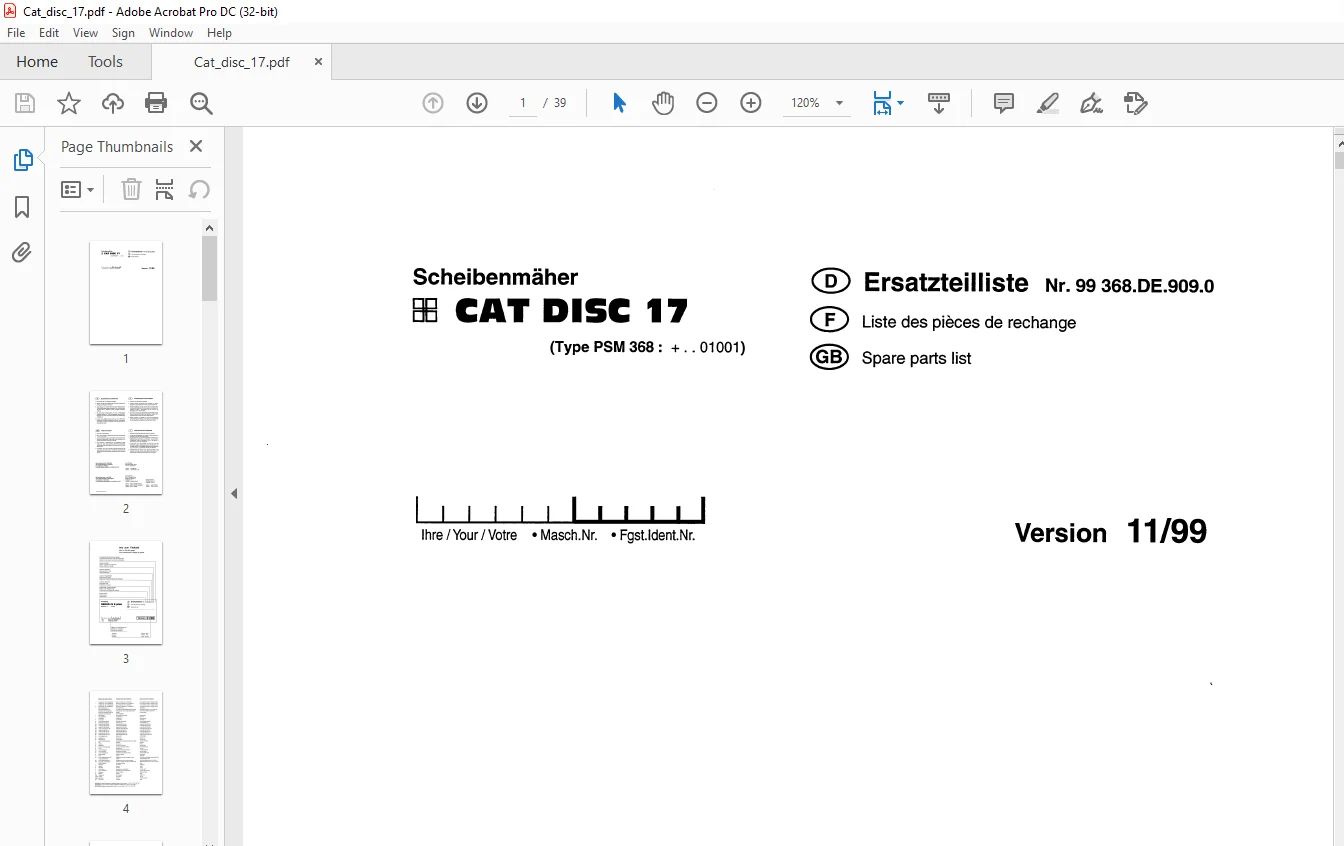The width and height of the screenshot is (1344, 846).
Task: Print the file with the printer icon
Action: point(156,103)
